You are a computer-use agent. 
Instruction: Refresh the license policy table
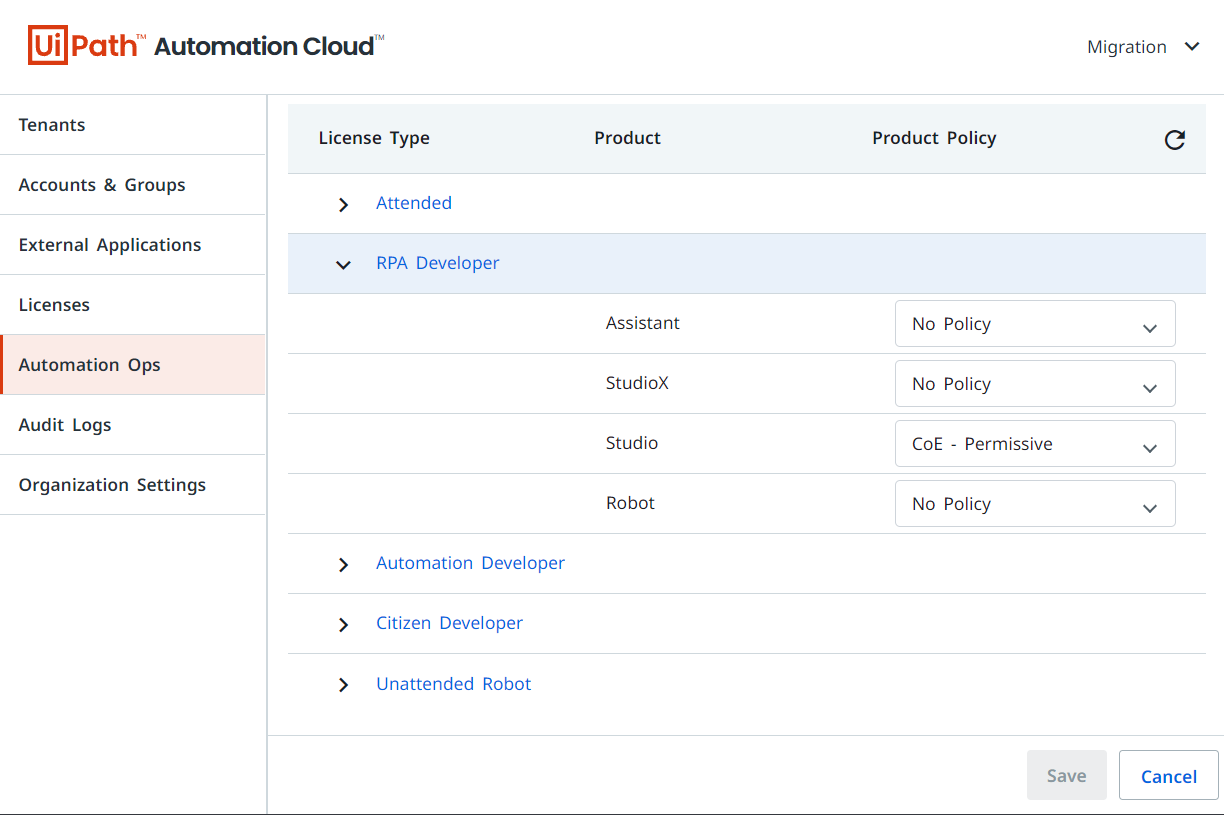point(1175,140)
